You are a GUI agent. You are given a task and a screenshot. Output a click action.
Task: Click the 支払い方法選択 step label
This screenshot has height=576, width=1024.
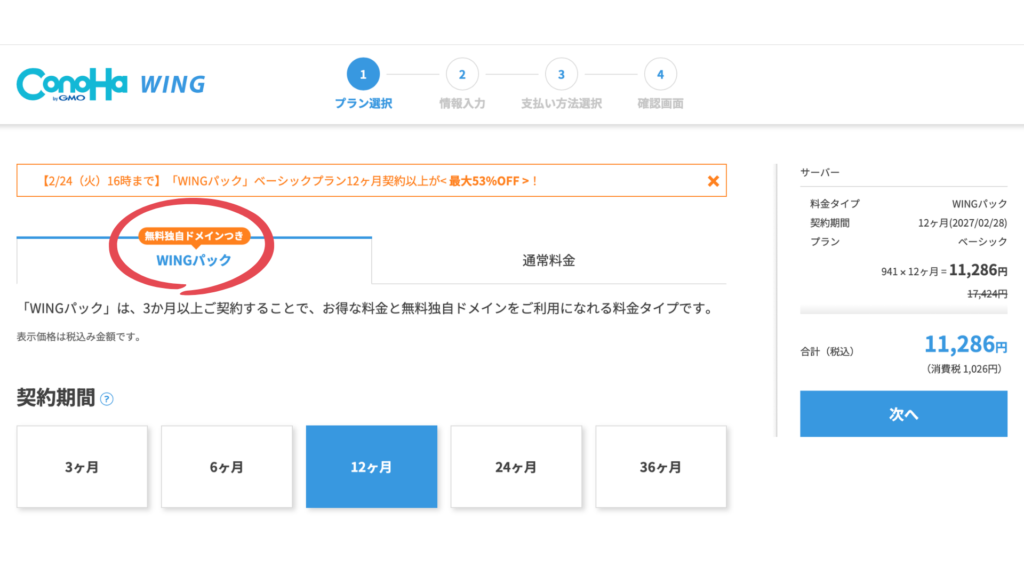tap(561, 104)
